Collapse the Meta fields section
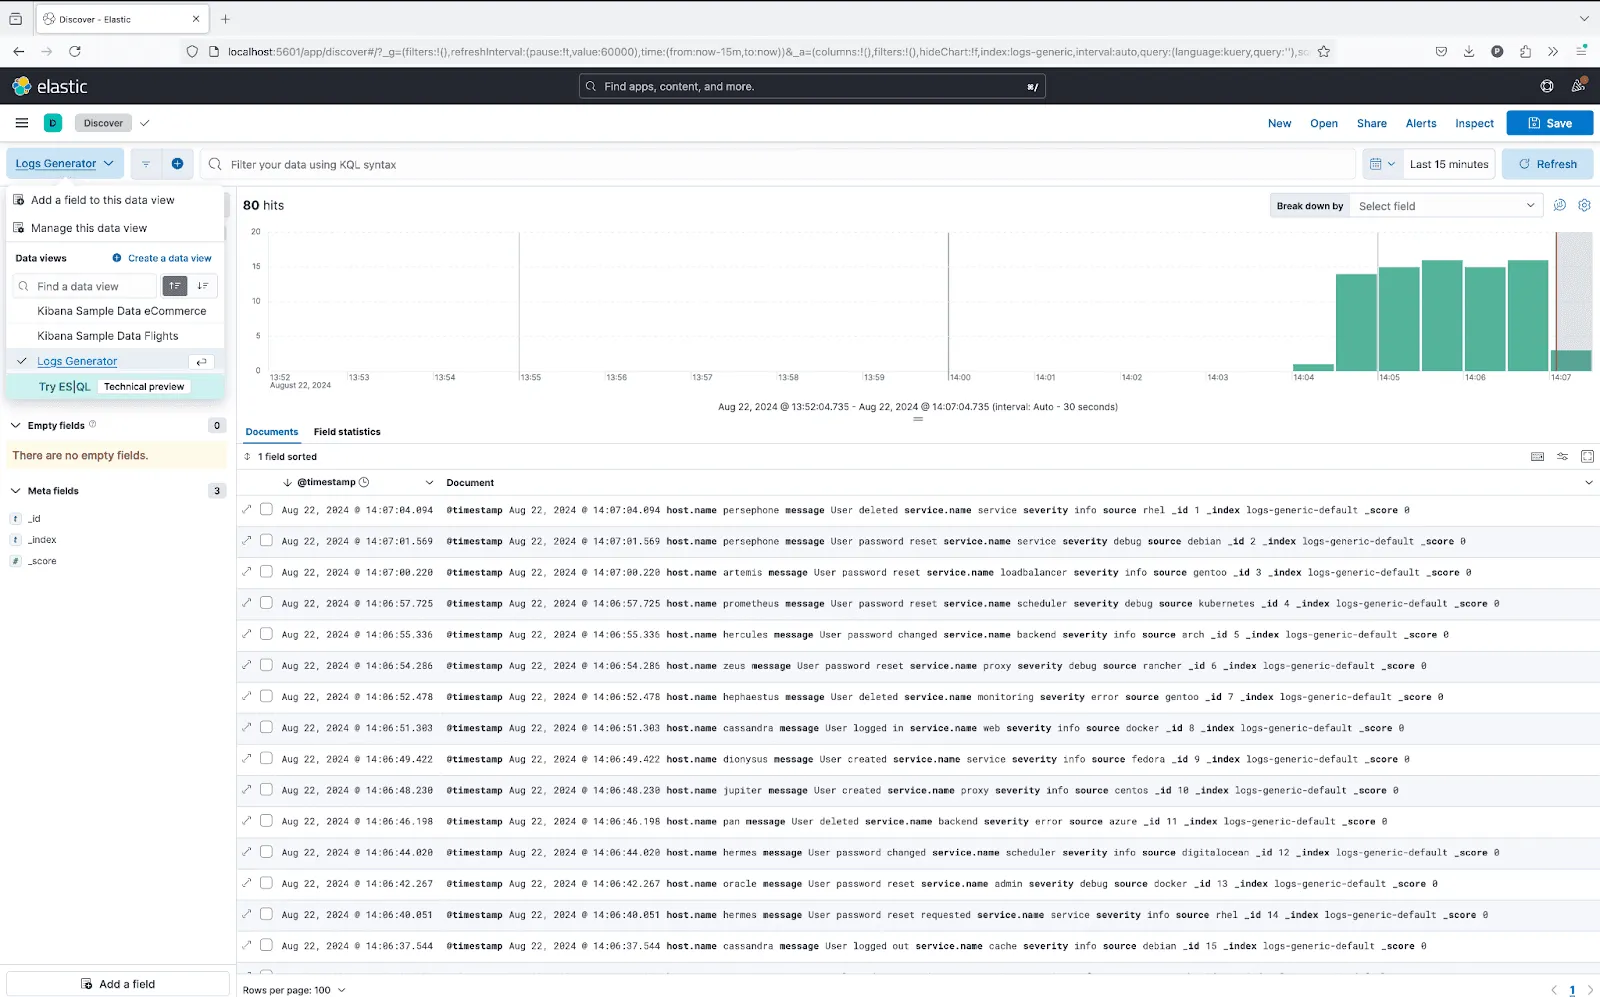Screen dimensions: 1600x997 point(16,490)
